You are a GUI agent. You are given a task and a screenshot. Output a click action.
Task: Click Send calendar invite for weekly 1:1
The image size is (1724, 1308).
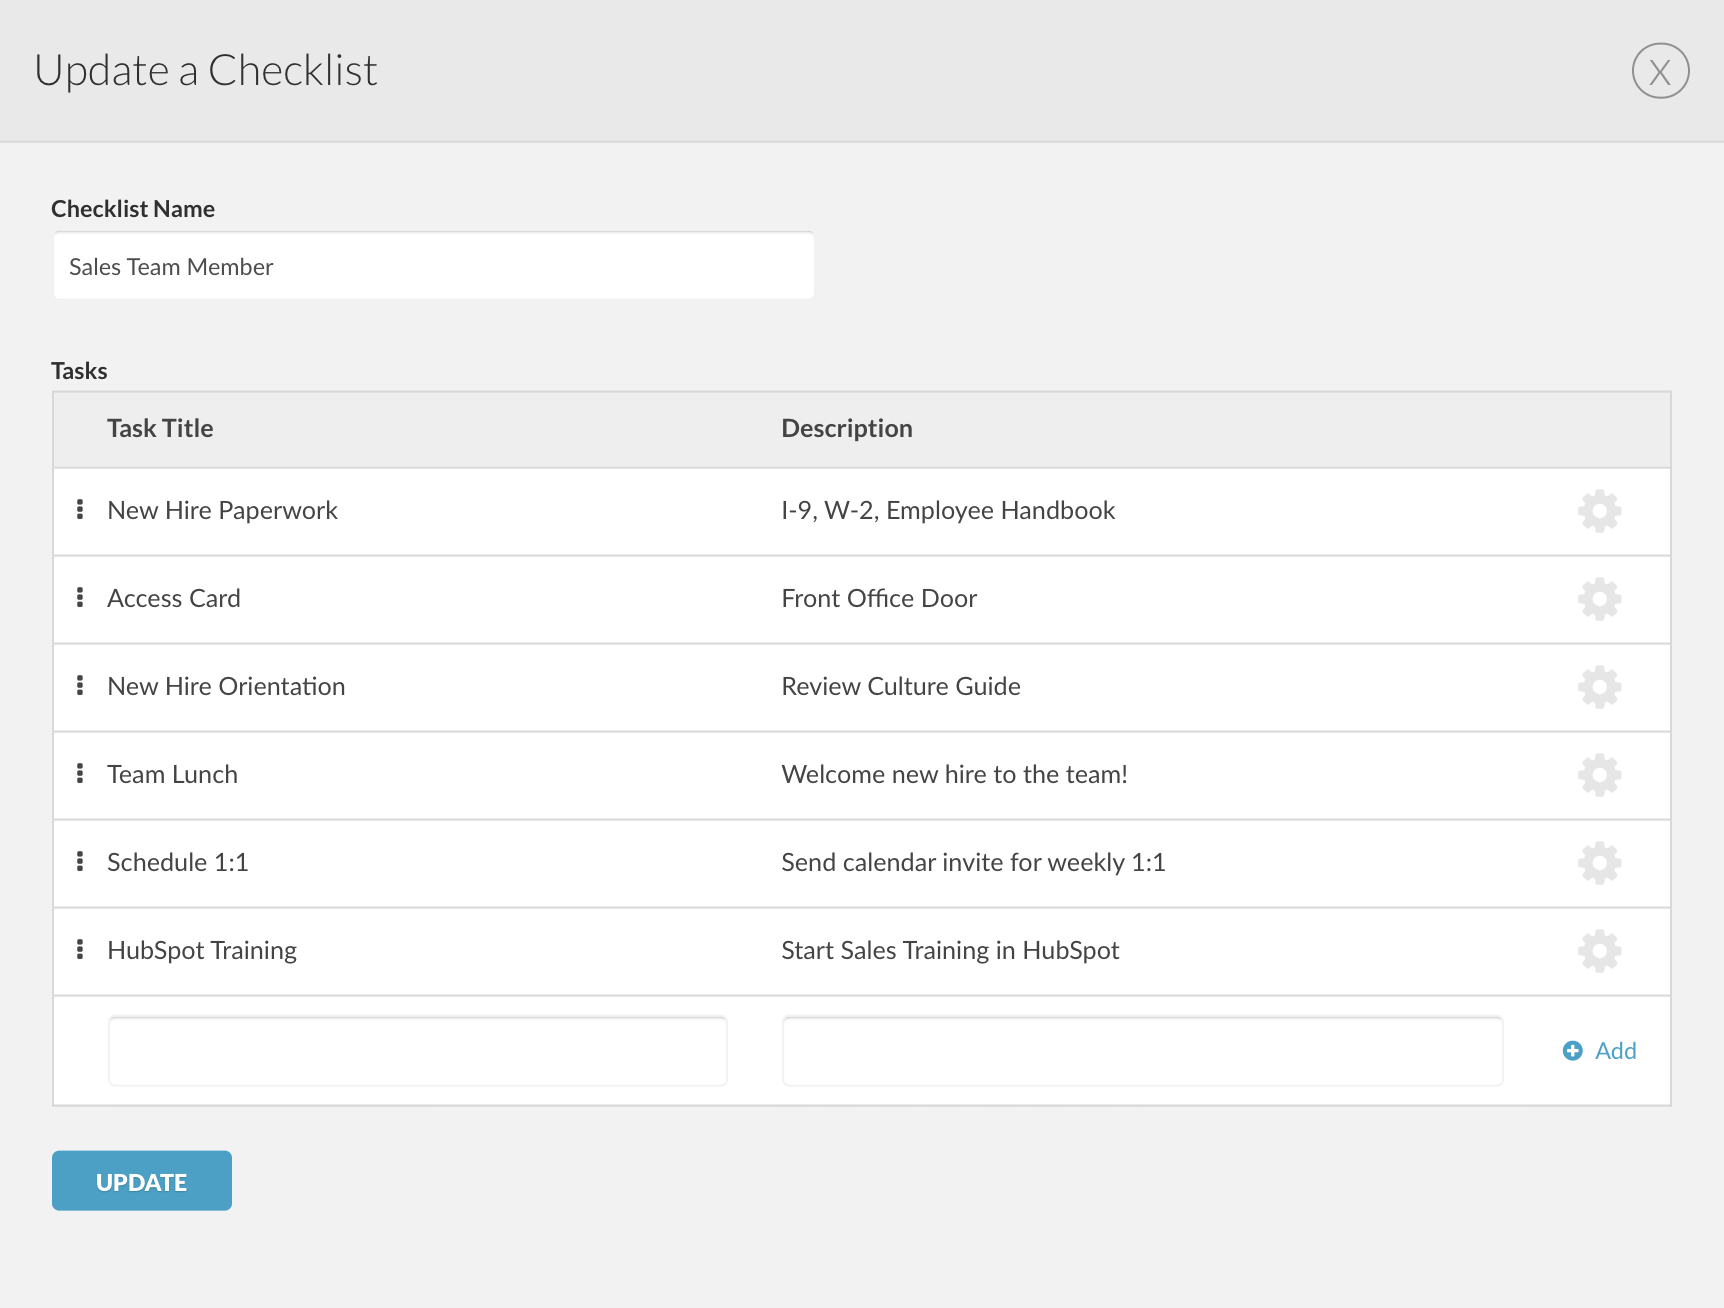point(973,862)
